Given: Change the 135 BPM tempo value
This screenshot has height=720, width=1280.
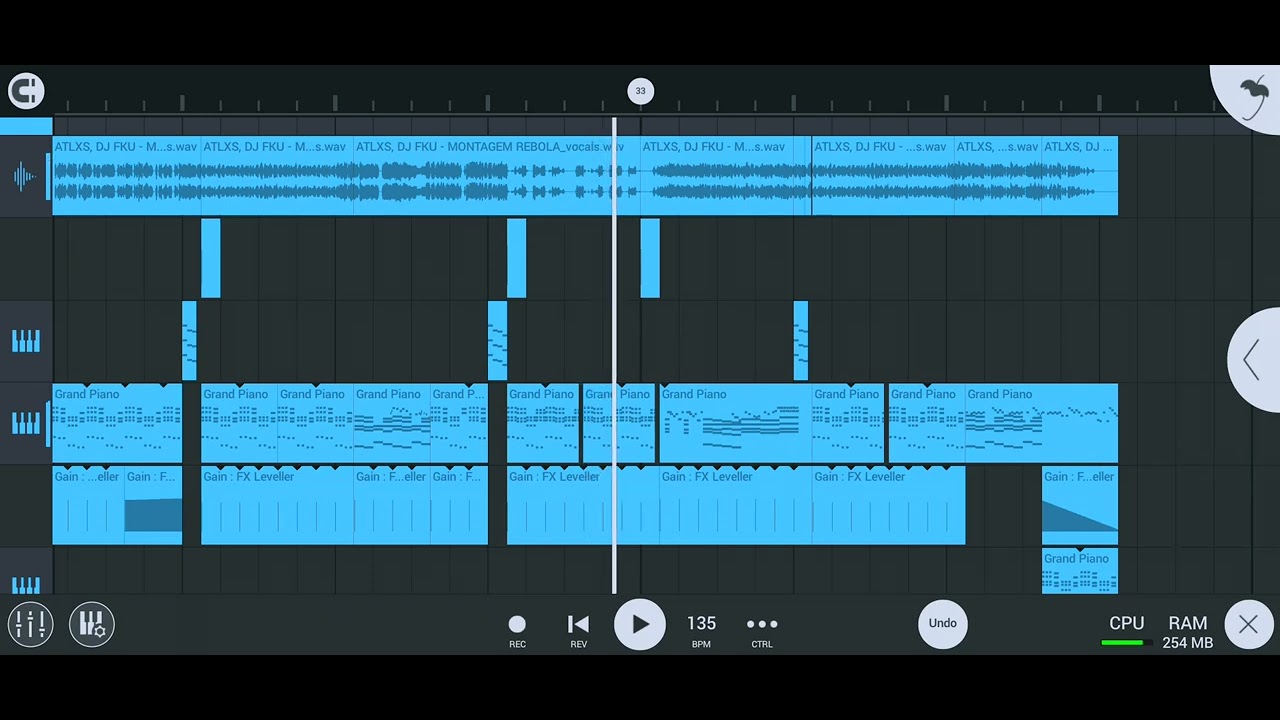Looking at the screenshot, I should pos(701,630).
